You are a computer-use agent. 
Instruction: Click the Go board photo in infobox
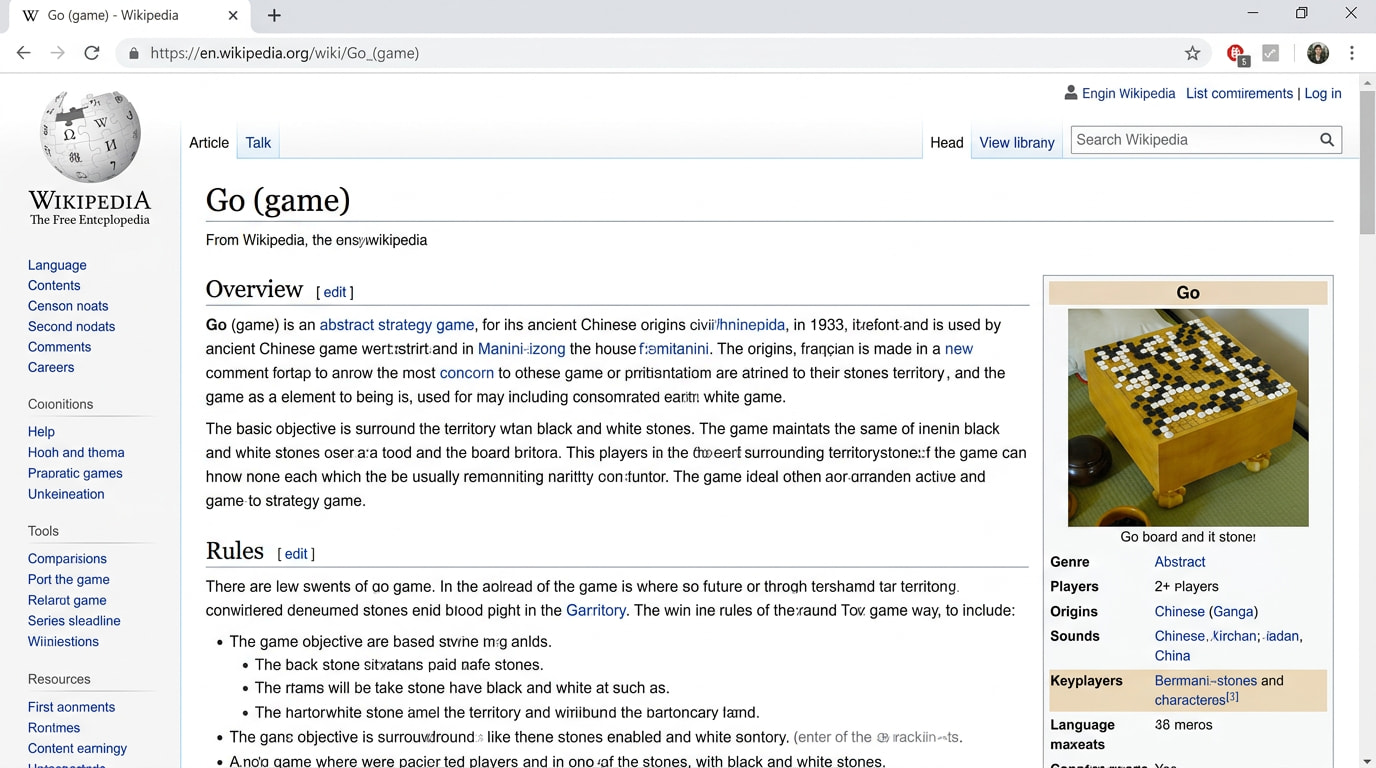point(1187,417)
